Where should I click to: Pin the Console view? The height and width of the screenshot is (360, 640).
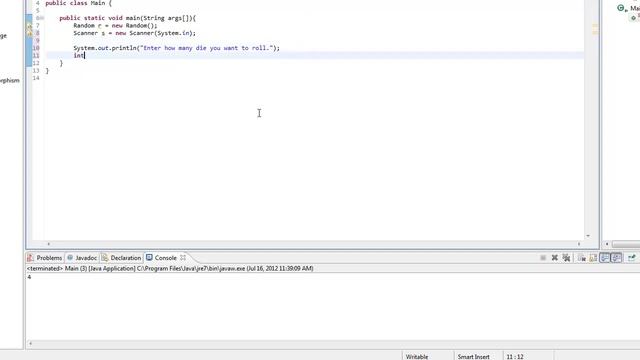[632, 258]
